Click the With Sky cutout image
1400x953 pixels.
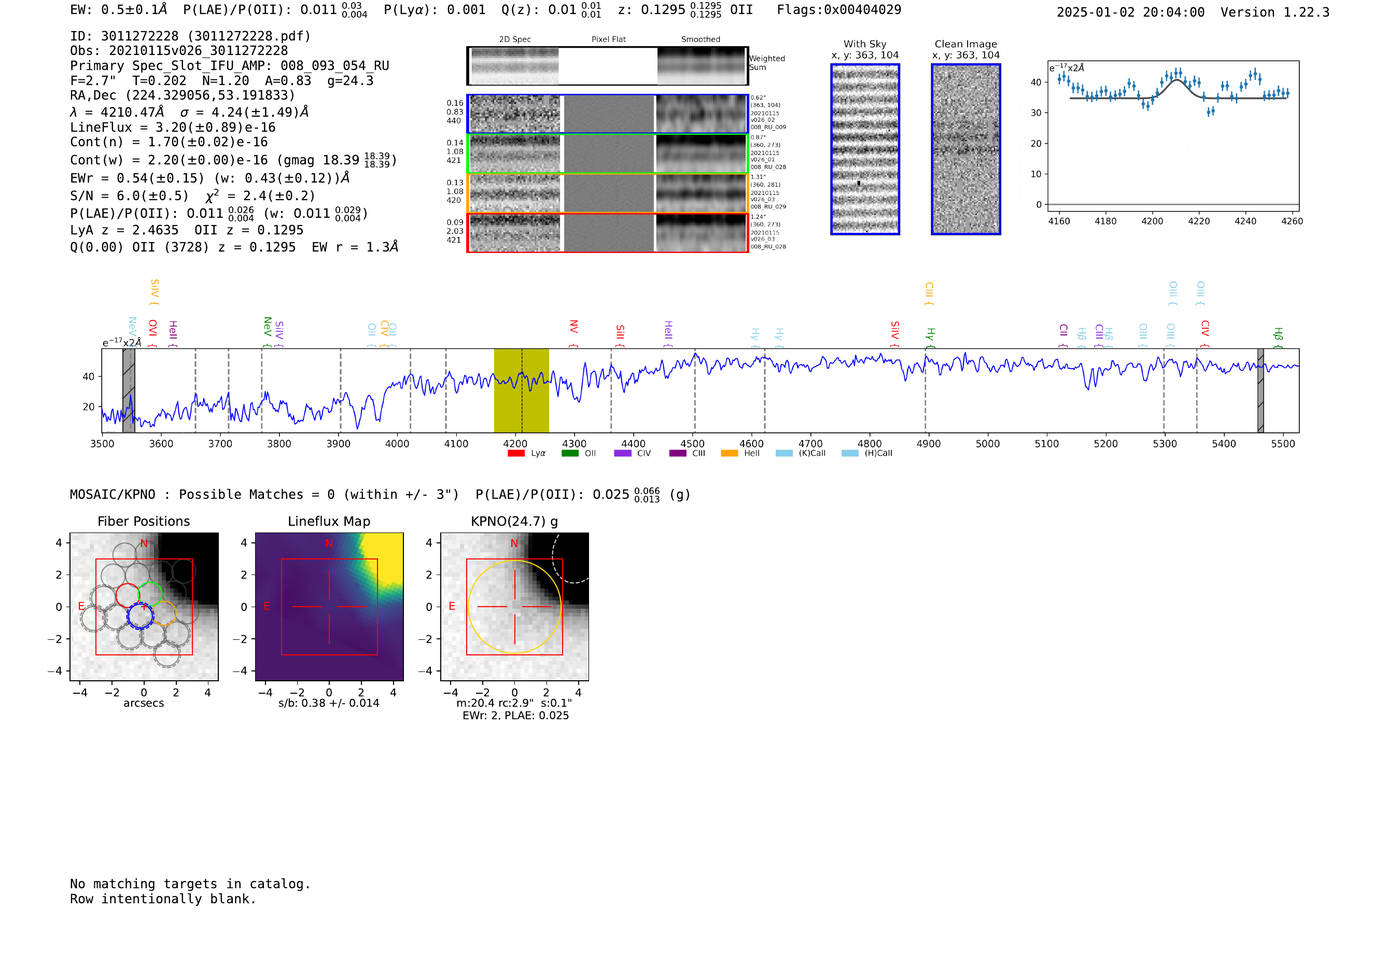865,149
